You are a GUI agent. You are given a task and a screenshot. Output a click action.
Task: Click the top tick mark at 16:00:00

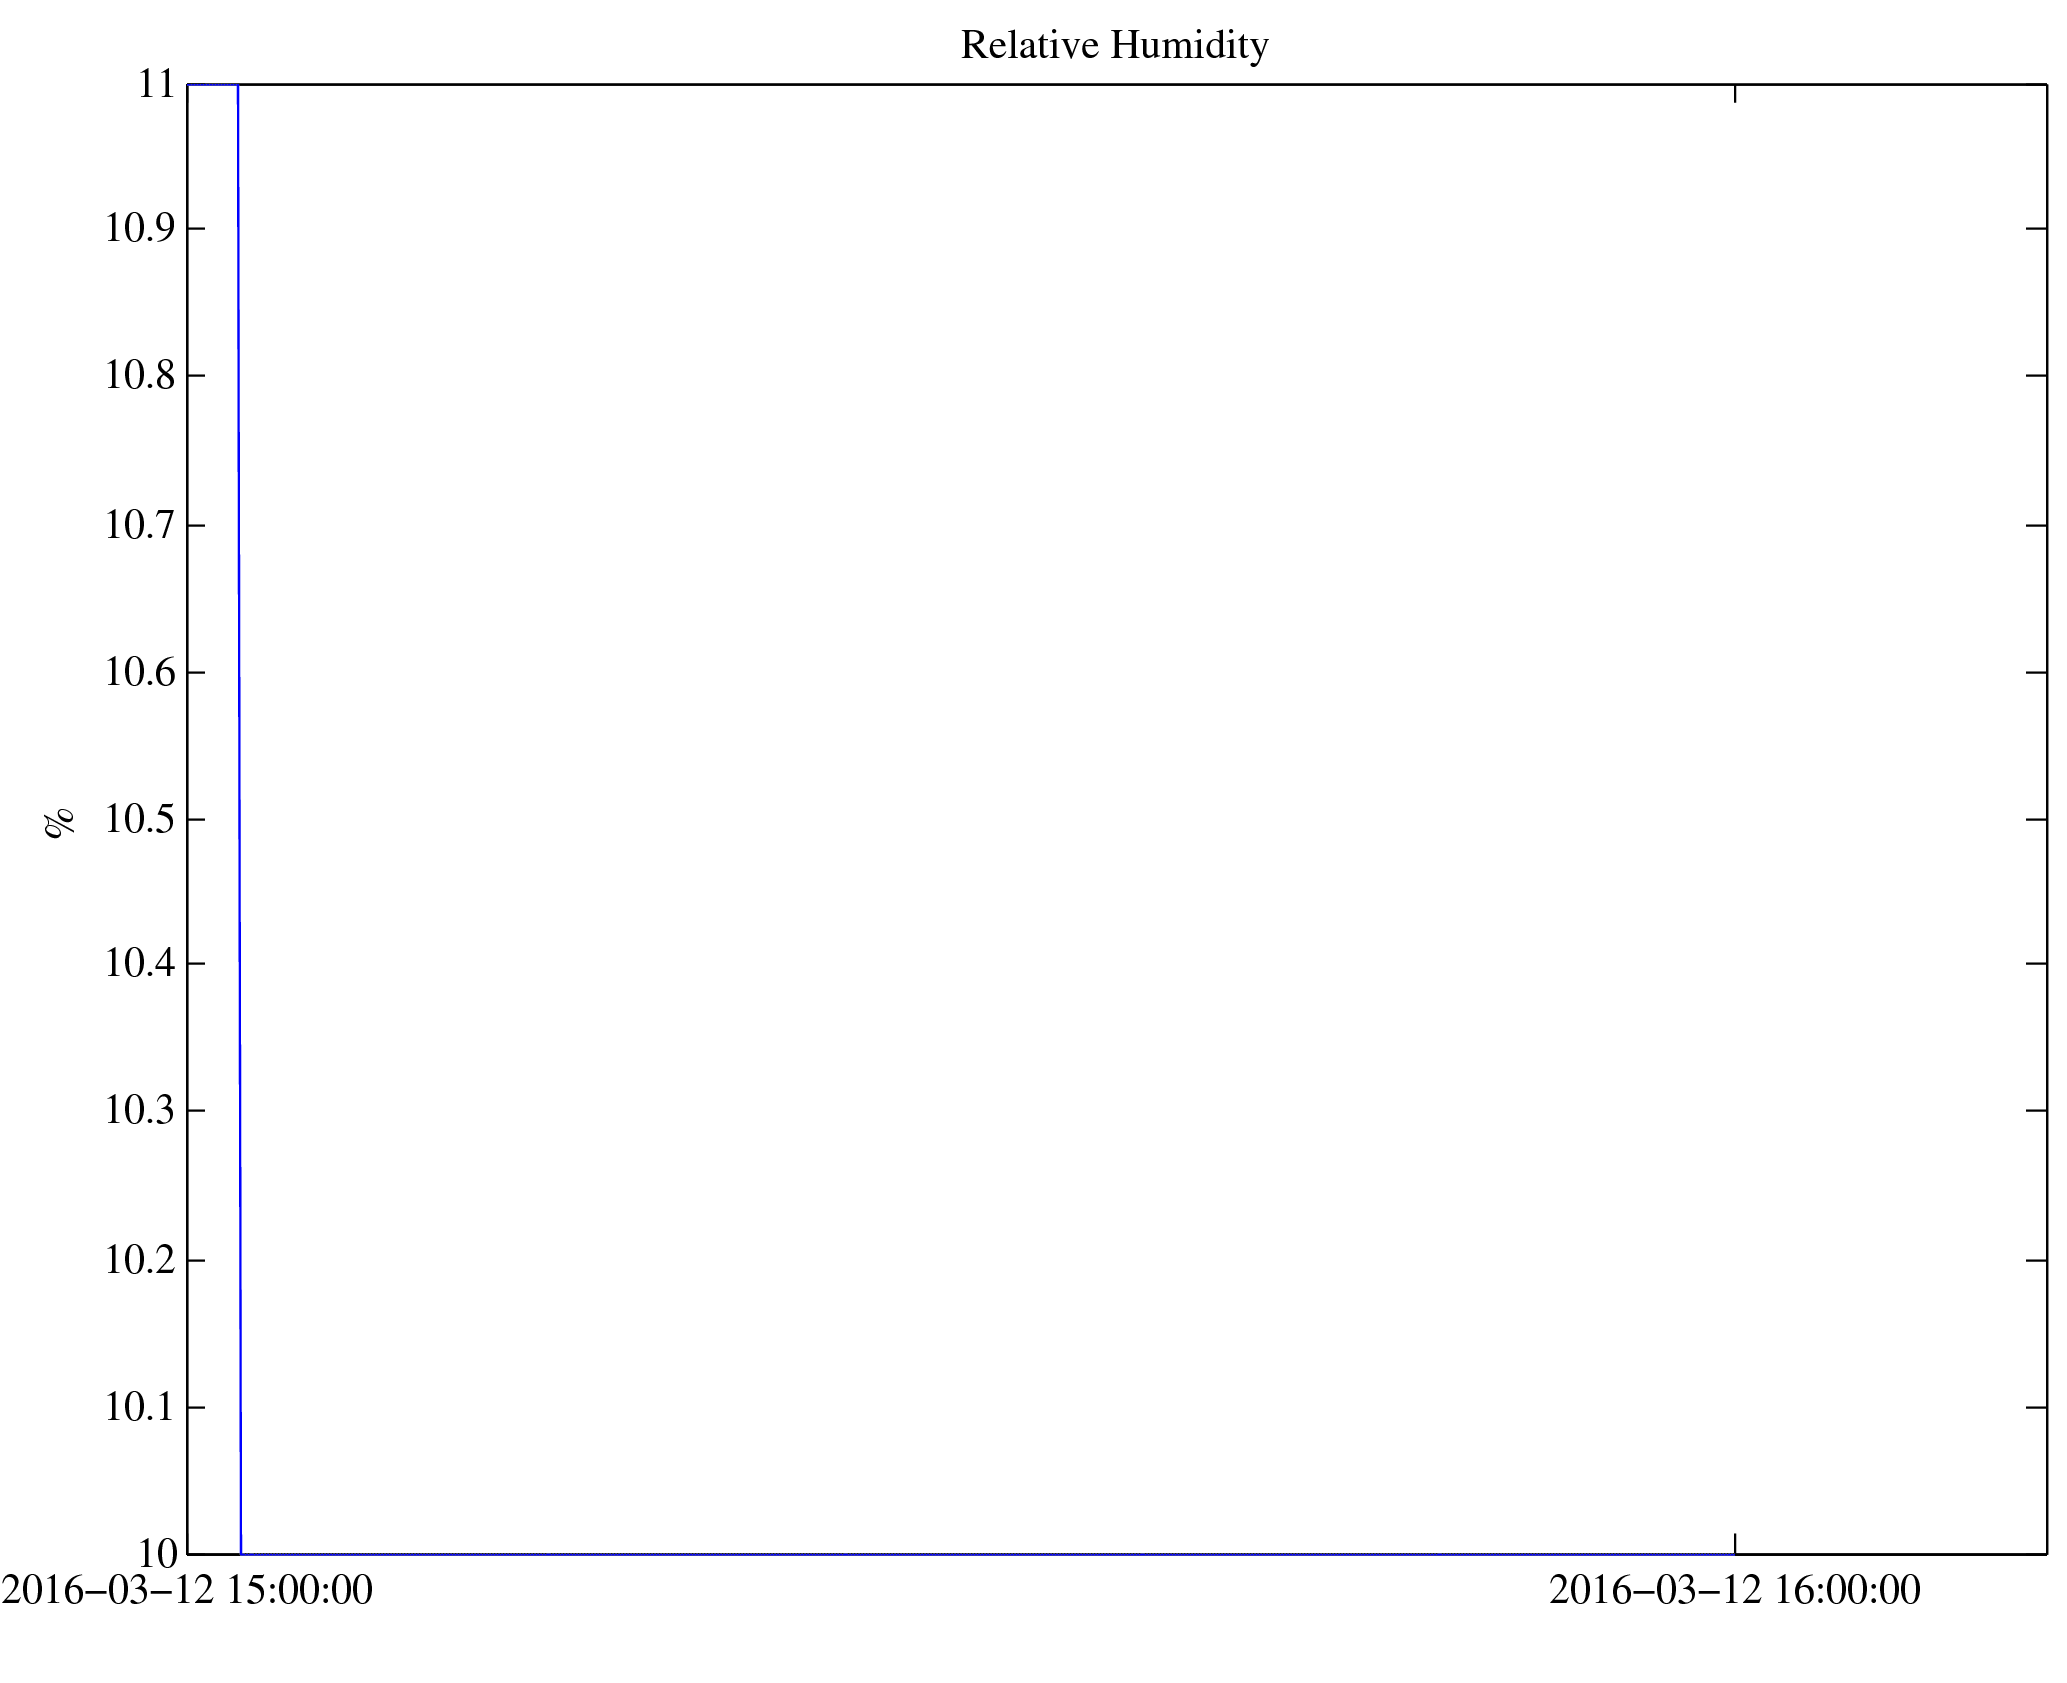tap(1735, 94)
